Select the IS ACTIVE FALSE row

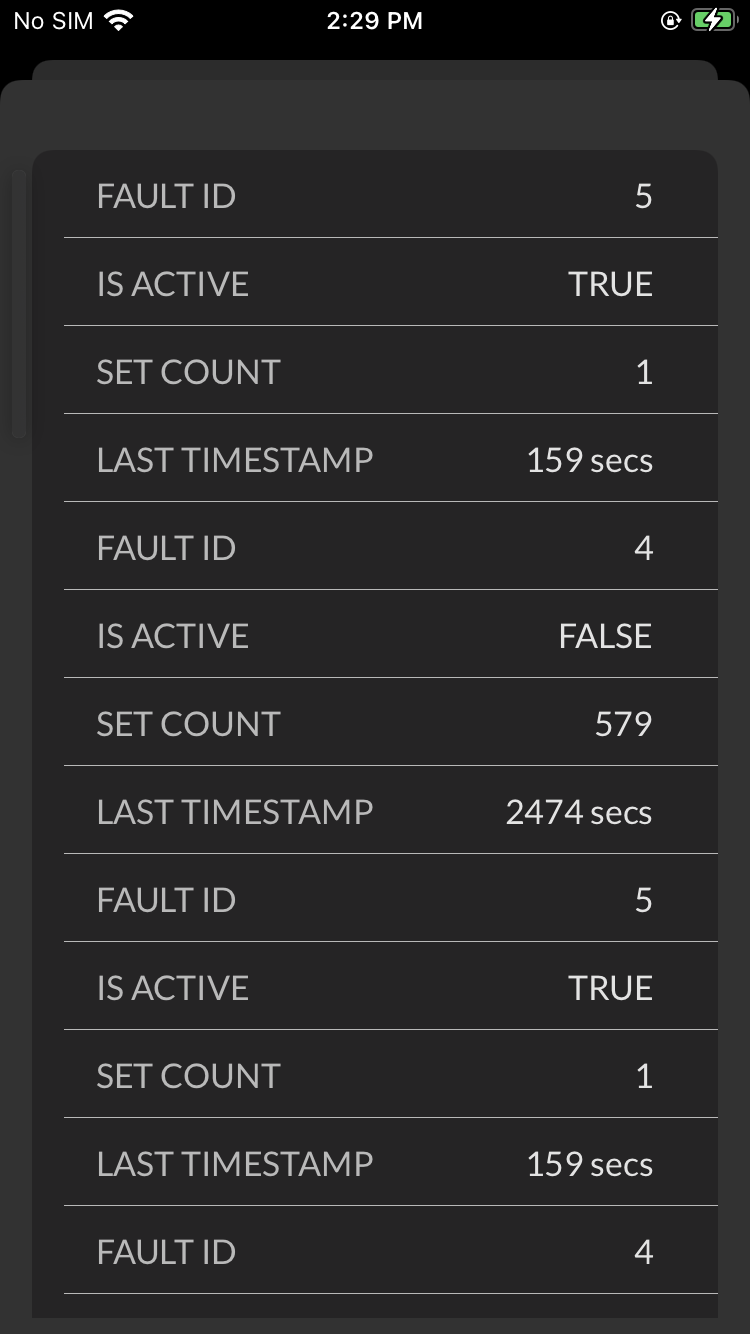(x=375, y=636)
